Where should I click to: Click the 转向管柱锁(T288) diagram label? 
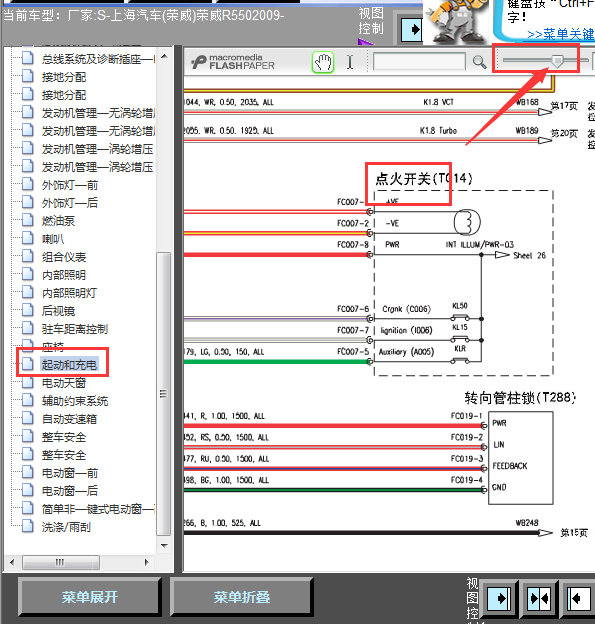pyautogui.click(x=520, y=398)
